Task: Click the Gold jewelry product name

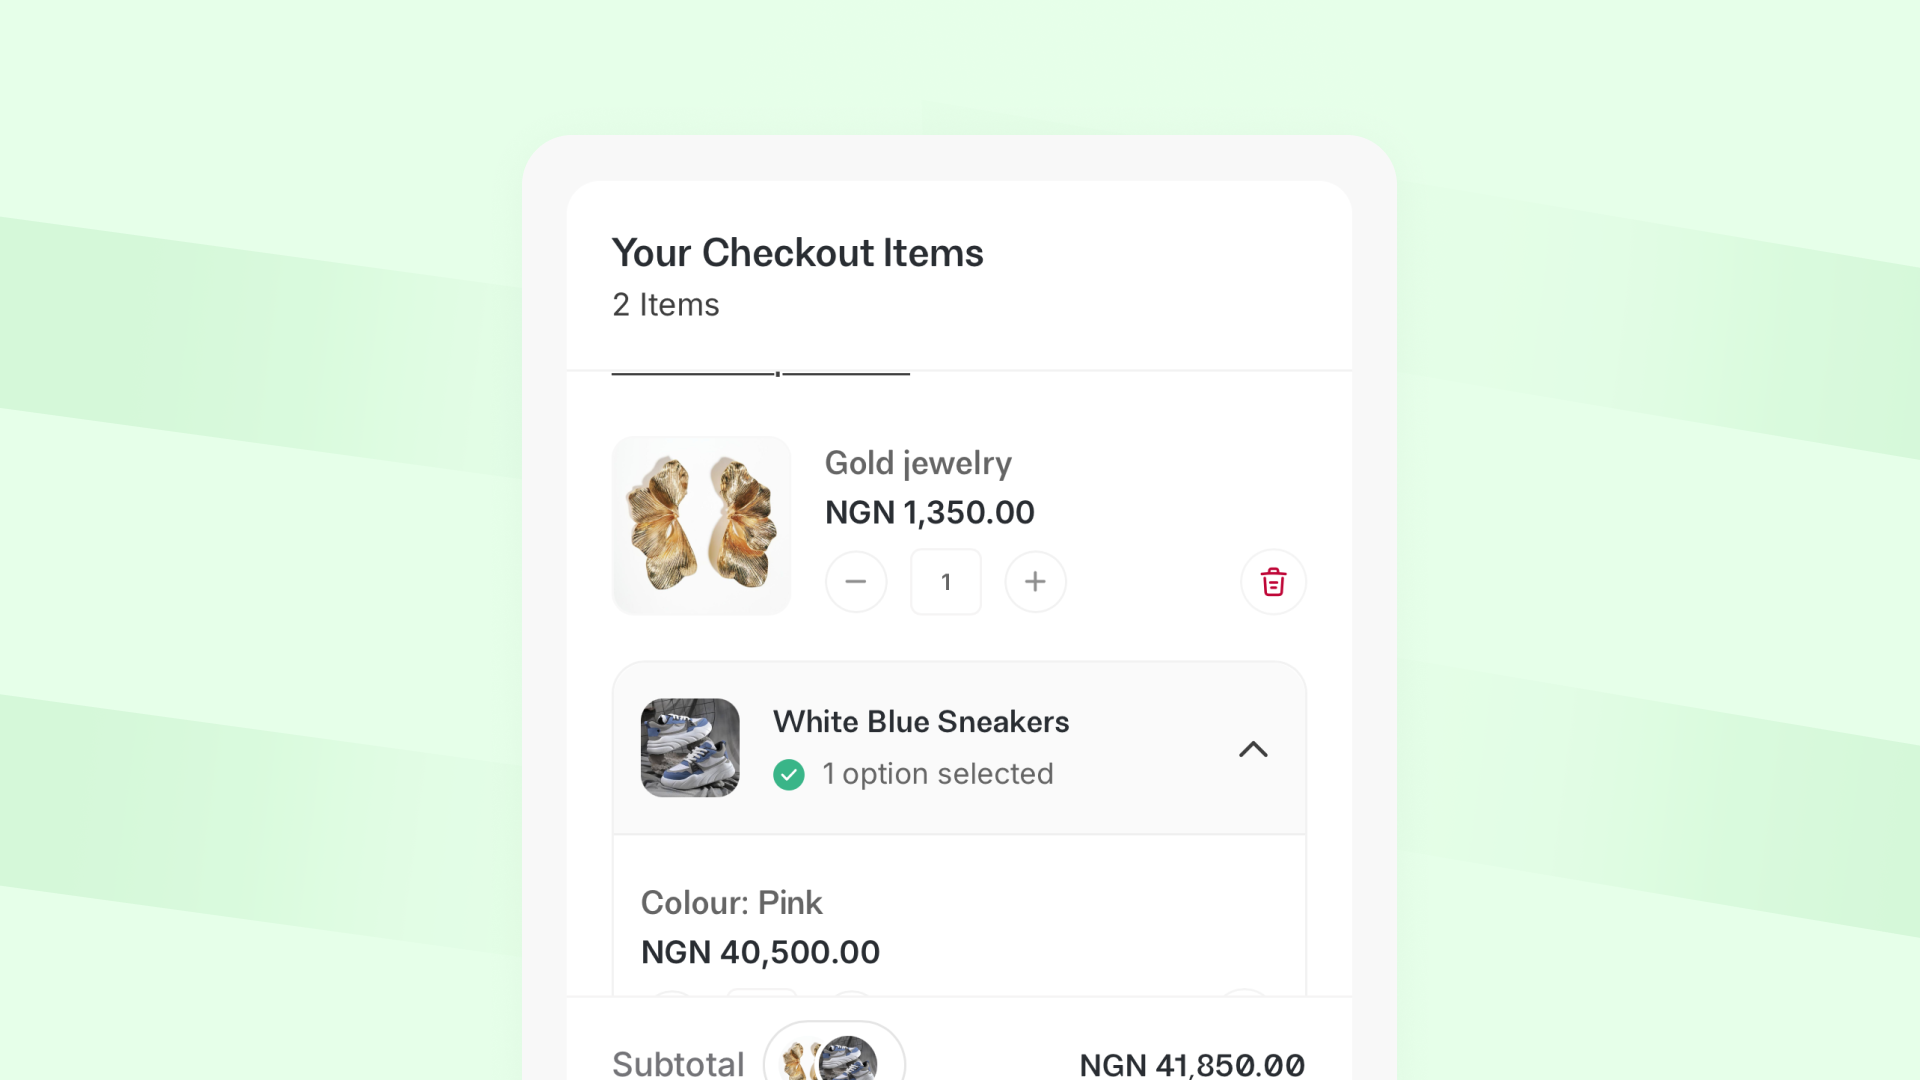Action: 918,463
